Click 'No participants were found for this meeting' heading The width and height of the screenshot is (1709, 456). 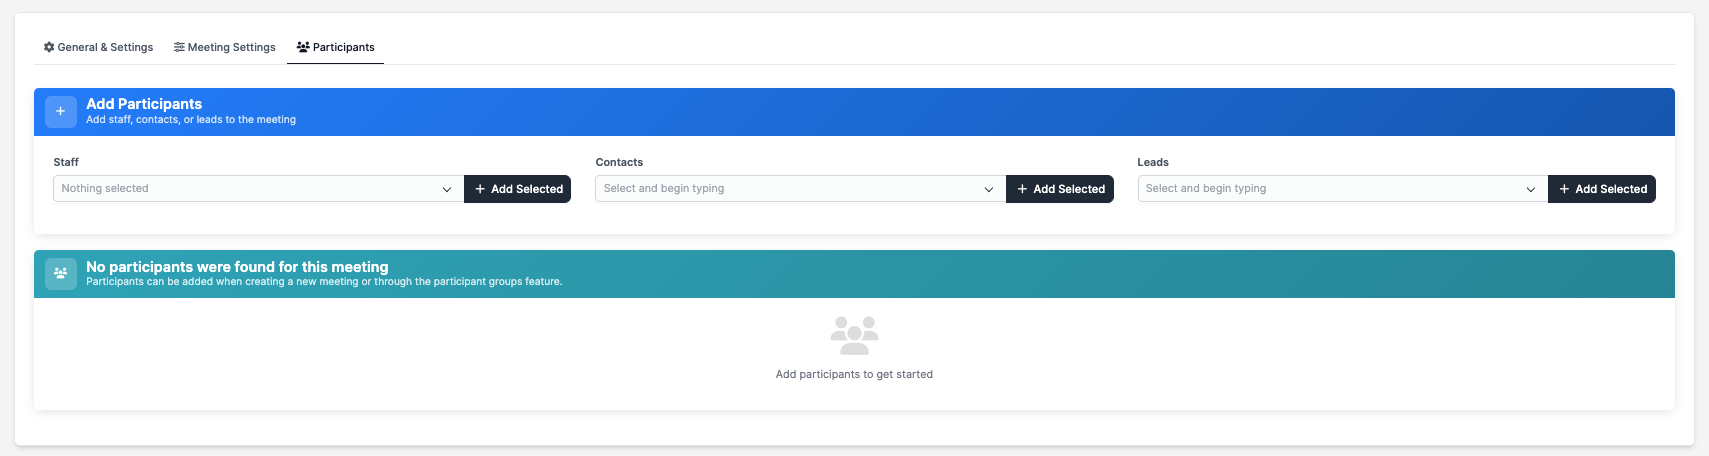tap(237, 267)
